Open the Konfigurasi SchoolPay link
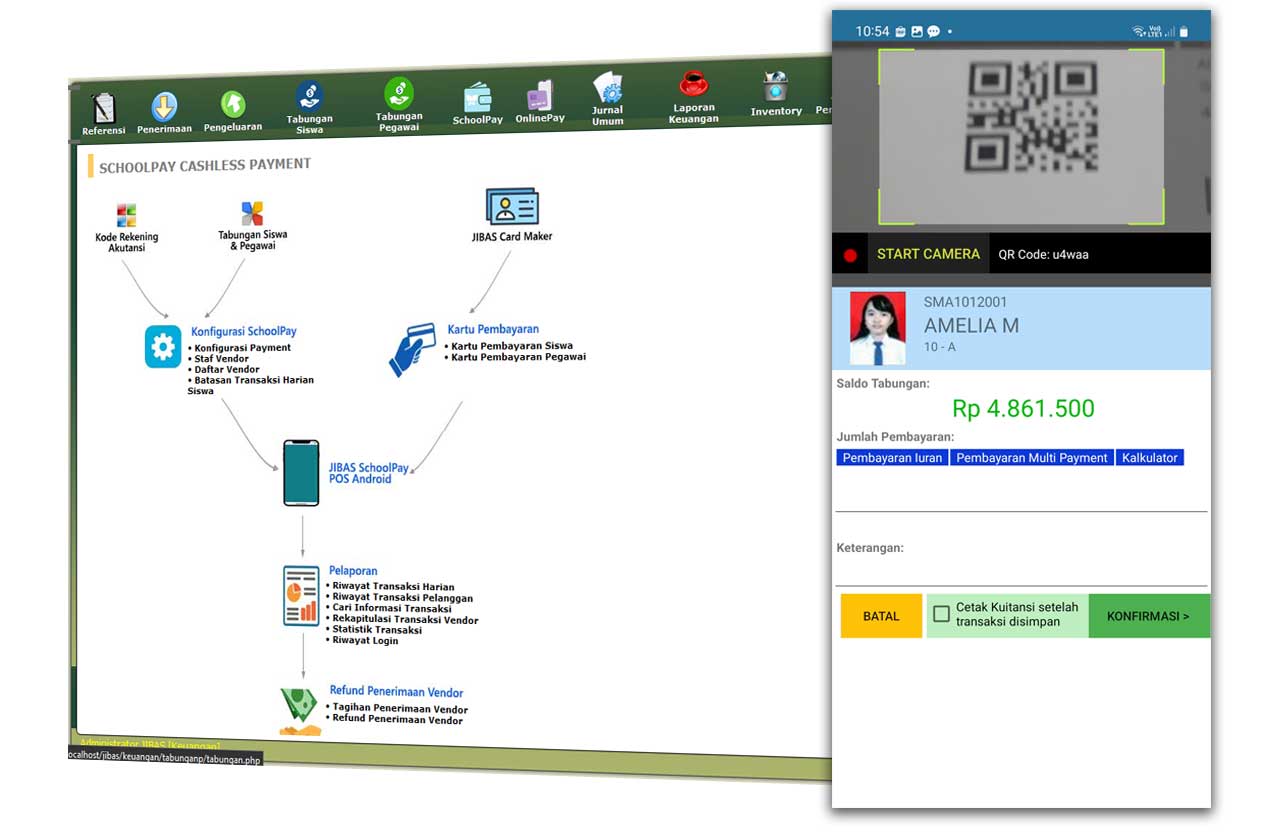Image resolution: width=1269 pixels, height=837 pixels. pyautogui.click(x=244, y=331)
